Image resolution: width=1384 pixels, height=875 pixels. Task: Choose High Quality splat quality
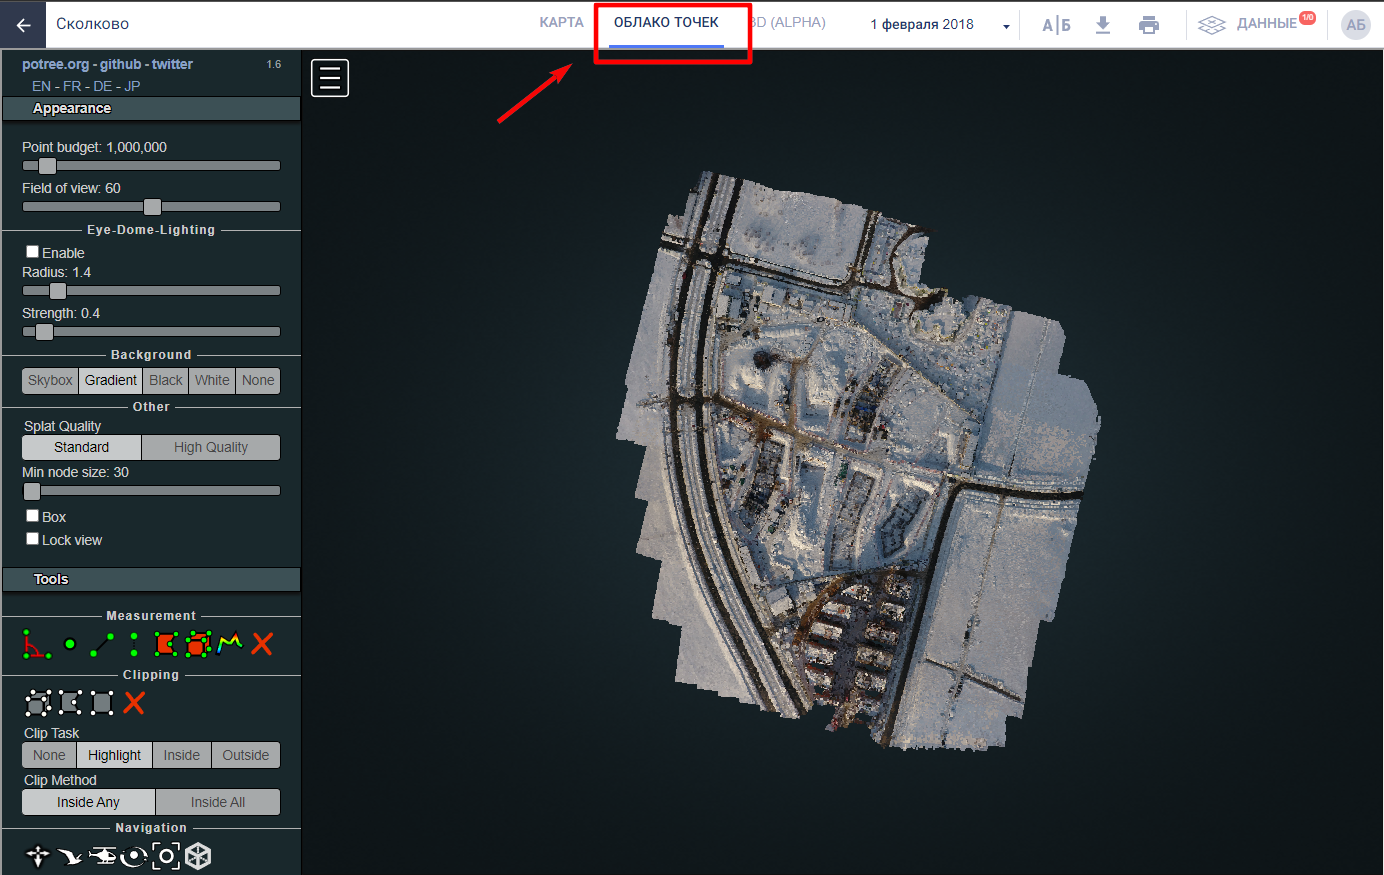(x=210, y=448)
